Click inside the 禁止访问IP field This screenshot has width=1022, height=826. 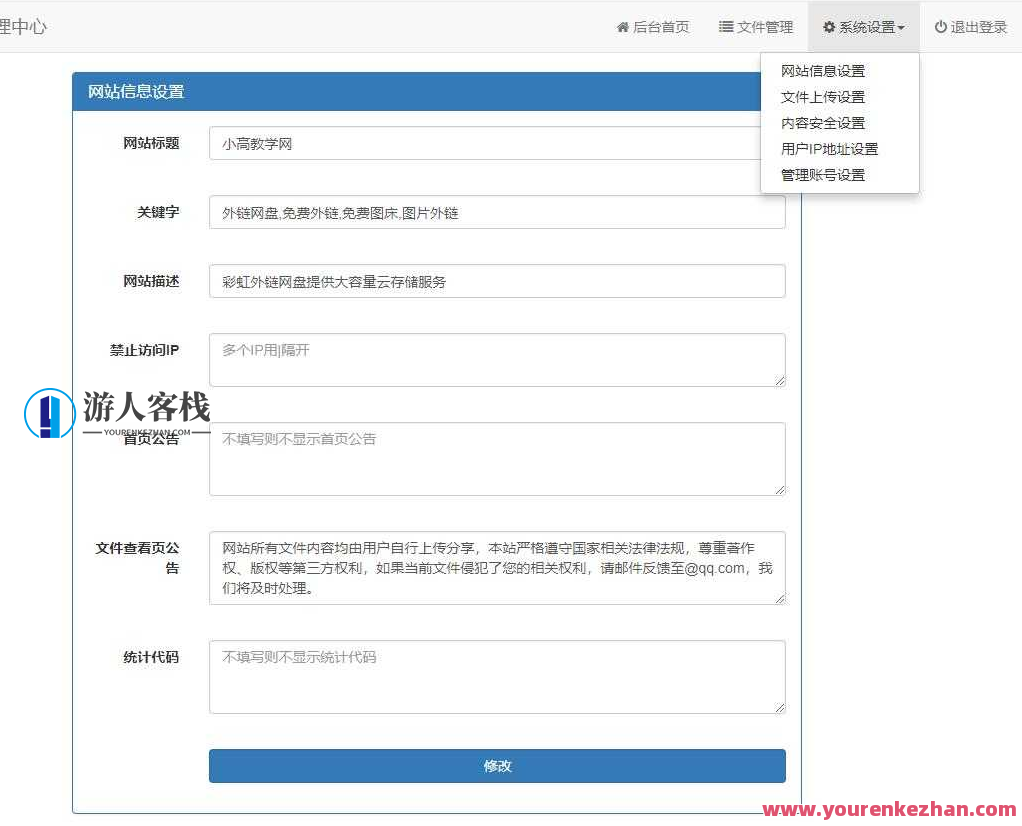[x=497, y=358]
